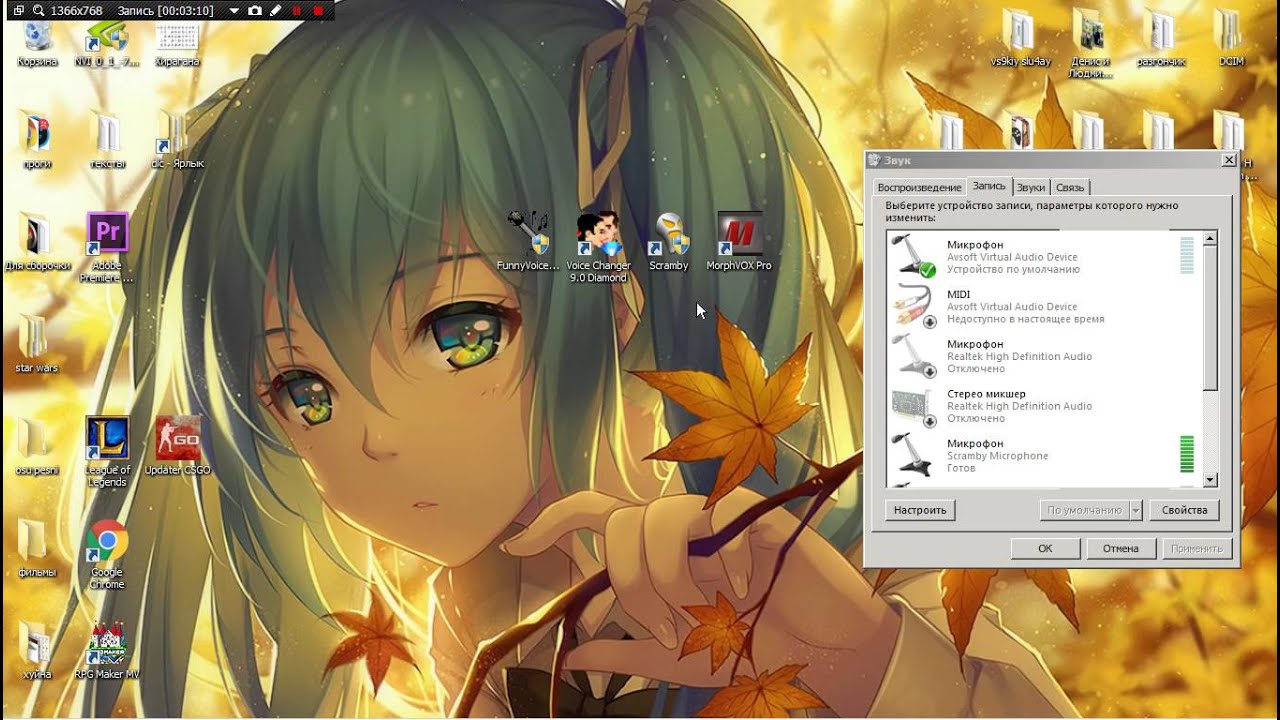Select the DCIM folder icon
Image resolution: width=1280 pixels, height=720 pixels.
point(1231,38)
